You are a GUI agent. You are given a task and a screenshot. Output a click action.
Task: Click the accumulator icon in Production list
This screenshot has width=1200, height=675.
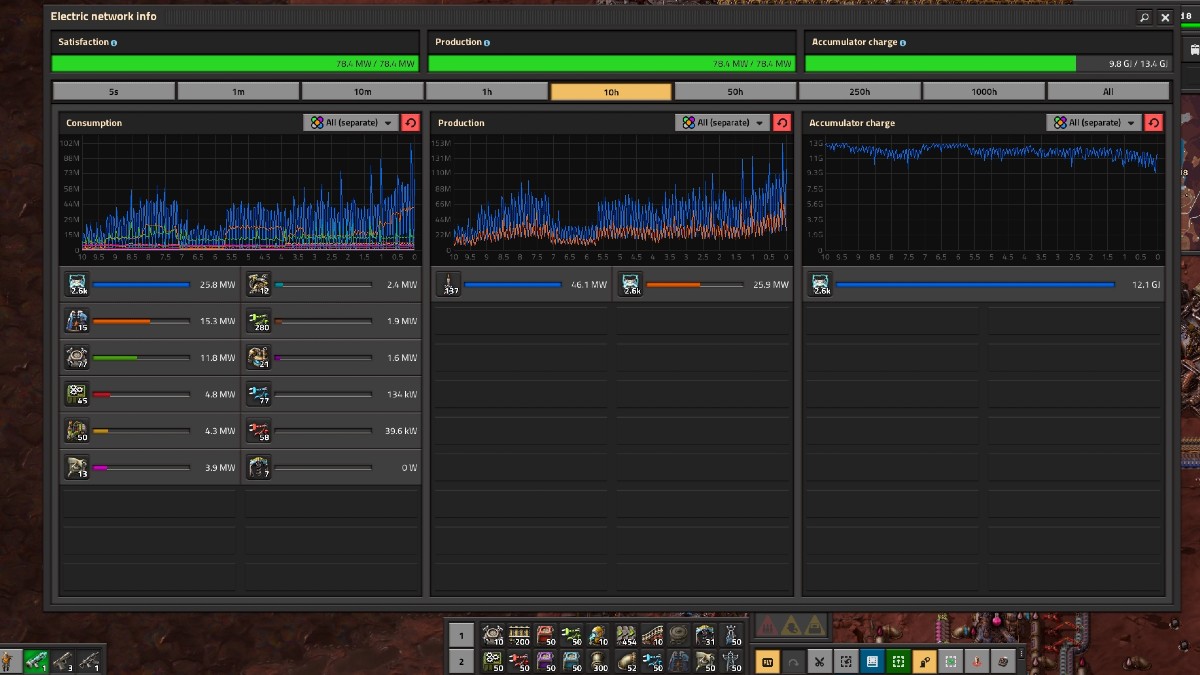point(630,285)
